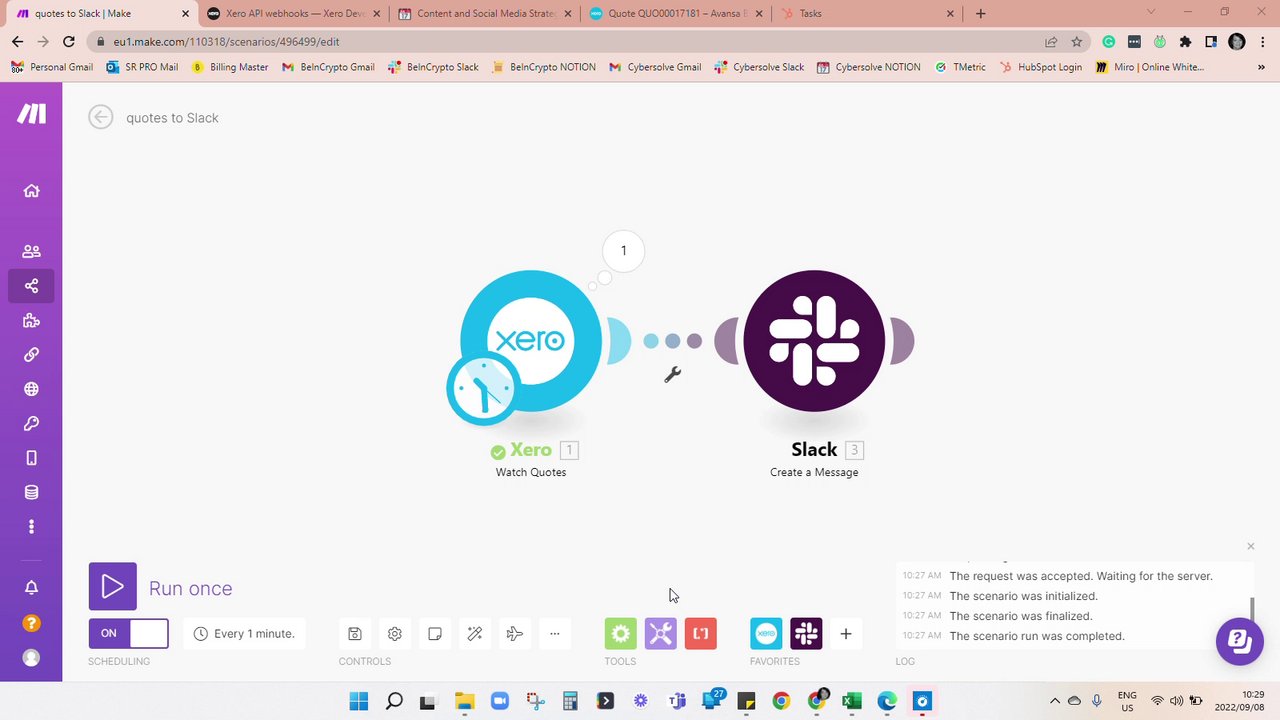Screen dimensions: 1280x720
Task: Toggle the scheduling ON switch
Action: pyautogui.click(x=128, y=633)
